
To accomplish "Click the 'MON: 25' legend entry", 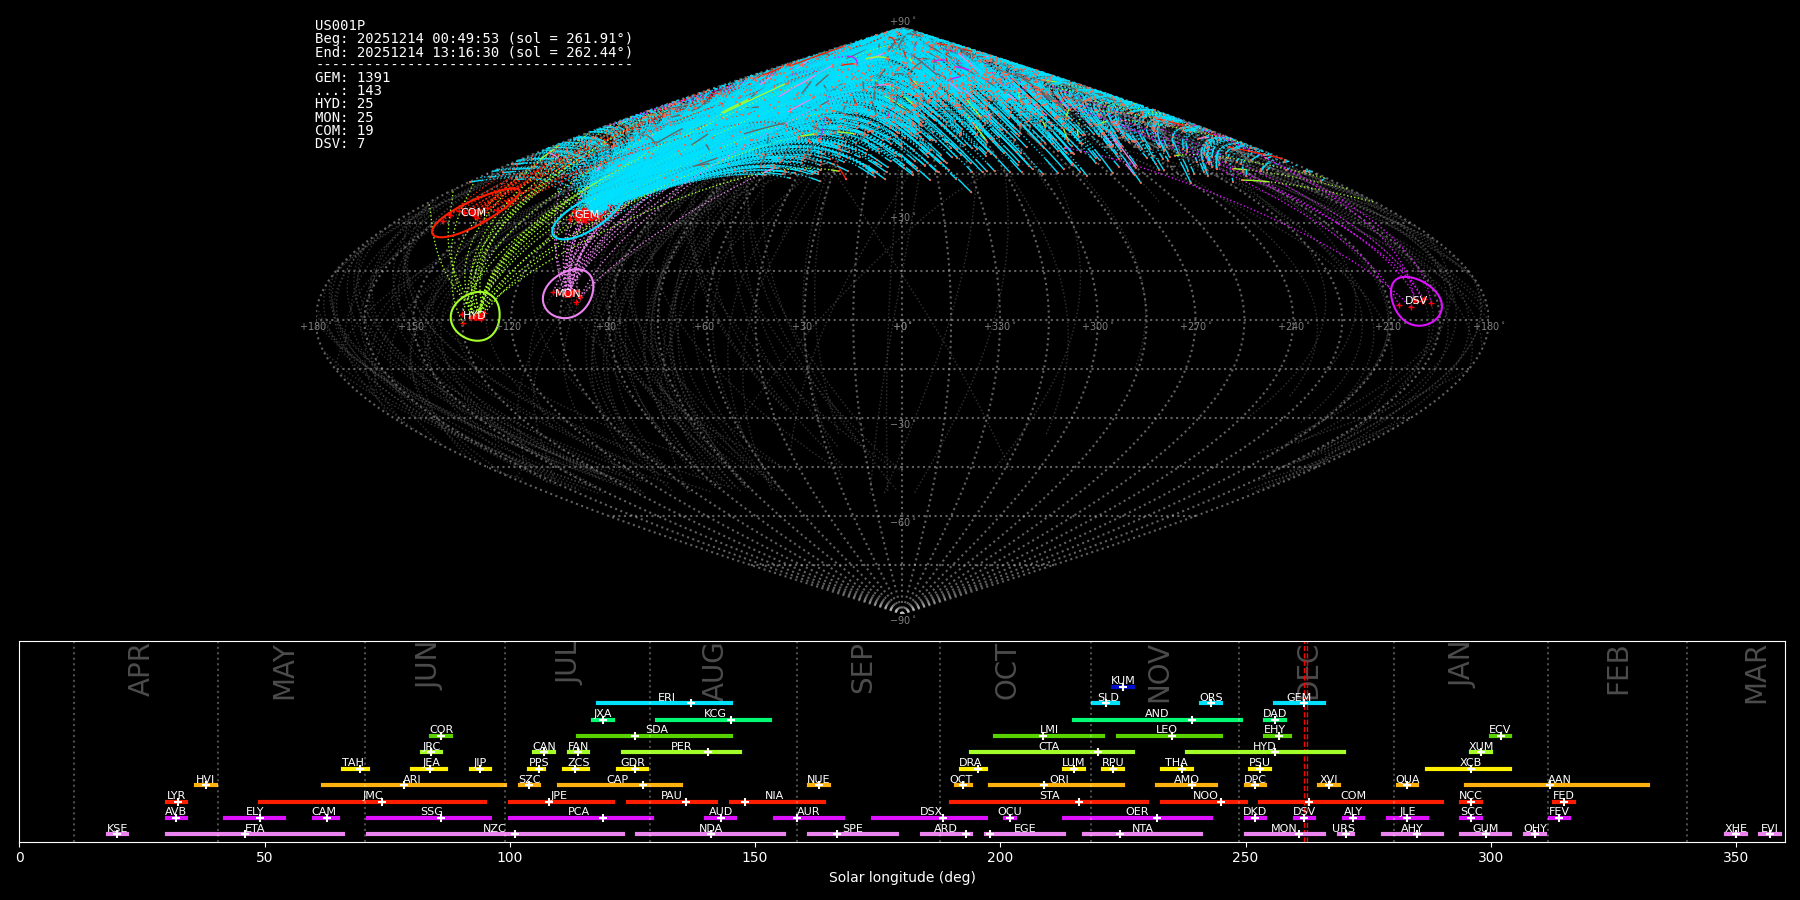I will pyautogui.click(x=344, y=117).
